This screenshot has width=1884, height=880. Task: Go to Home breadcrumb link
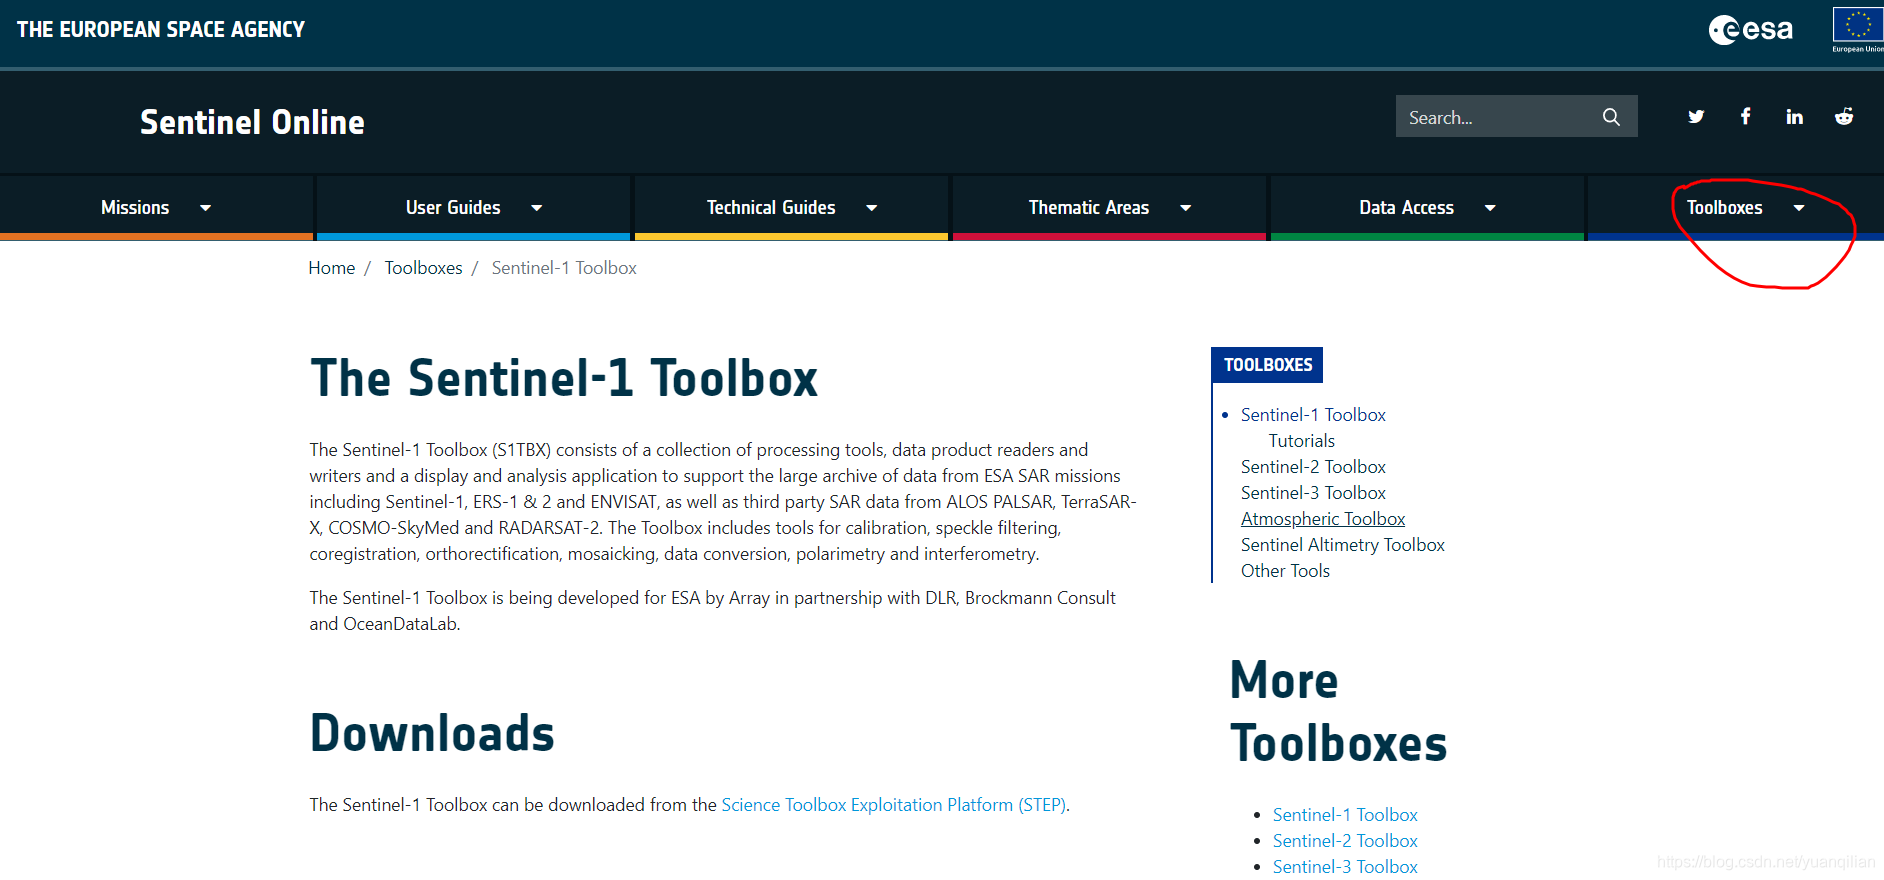[332, 268]
